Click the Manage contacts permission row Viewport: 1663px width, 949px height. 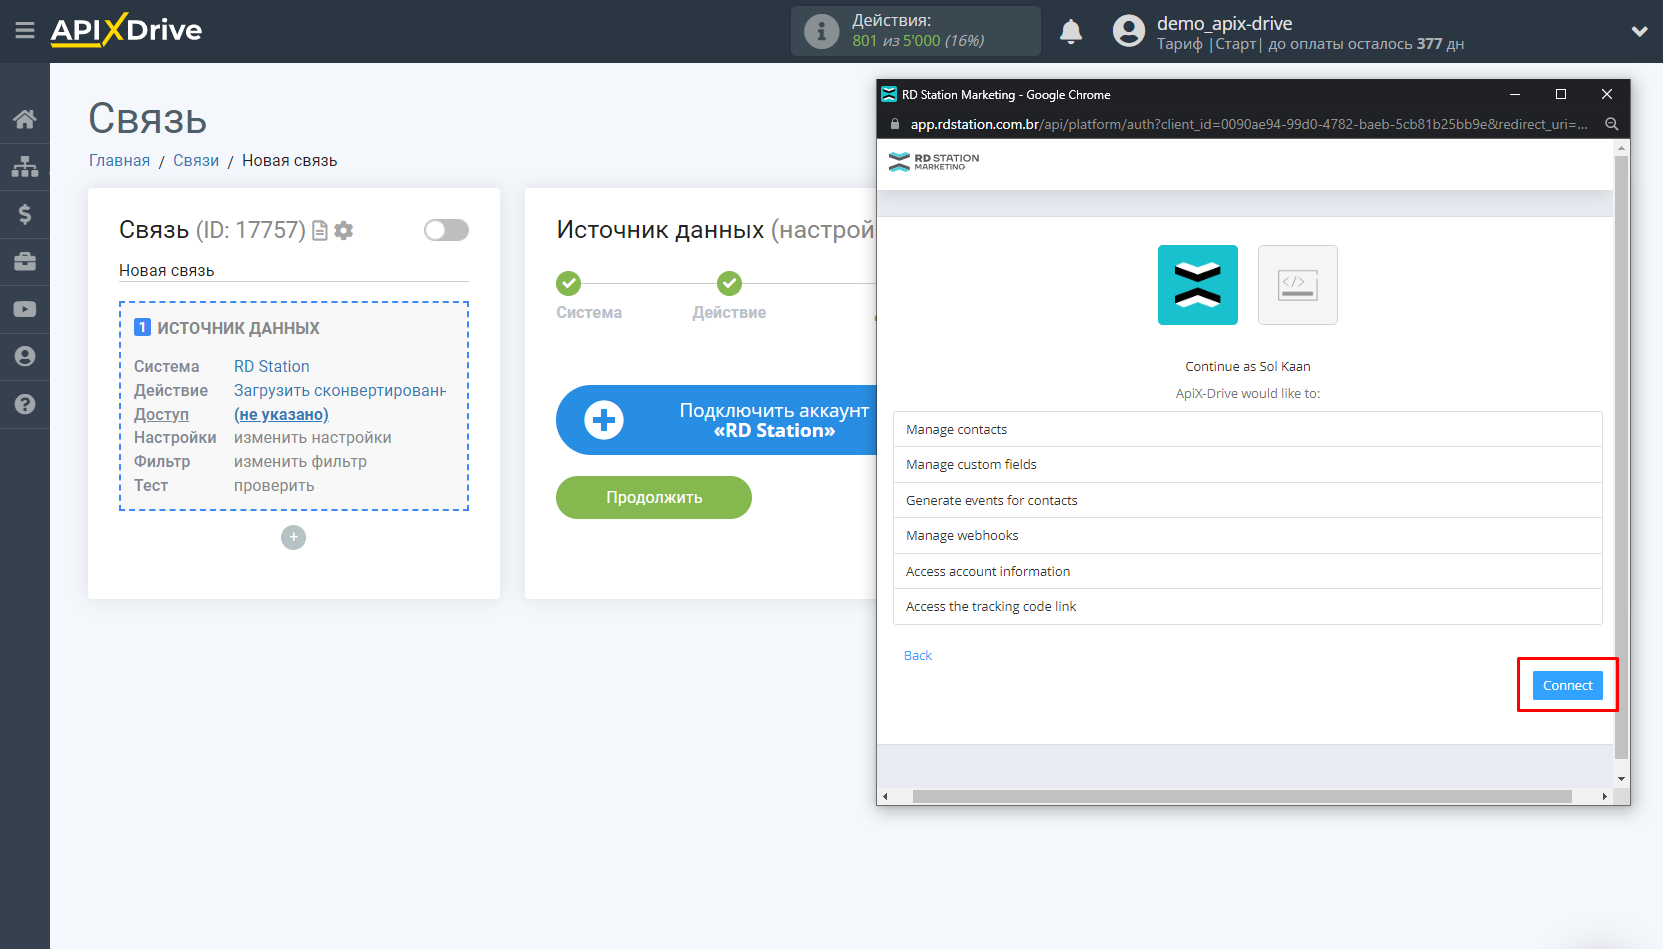(x=1248, y=430)
